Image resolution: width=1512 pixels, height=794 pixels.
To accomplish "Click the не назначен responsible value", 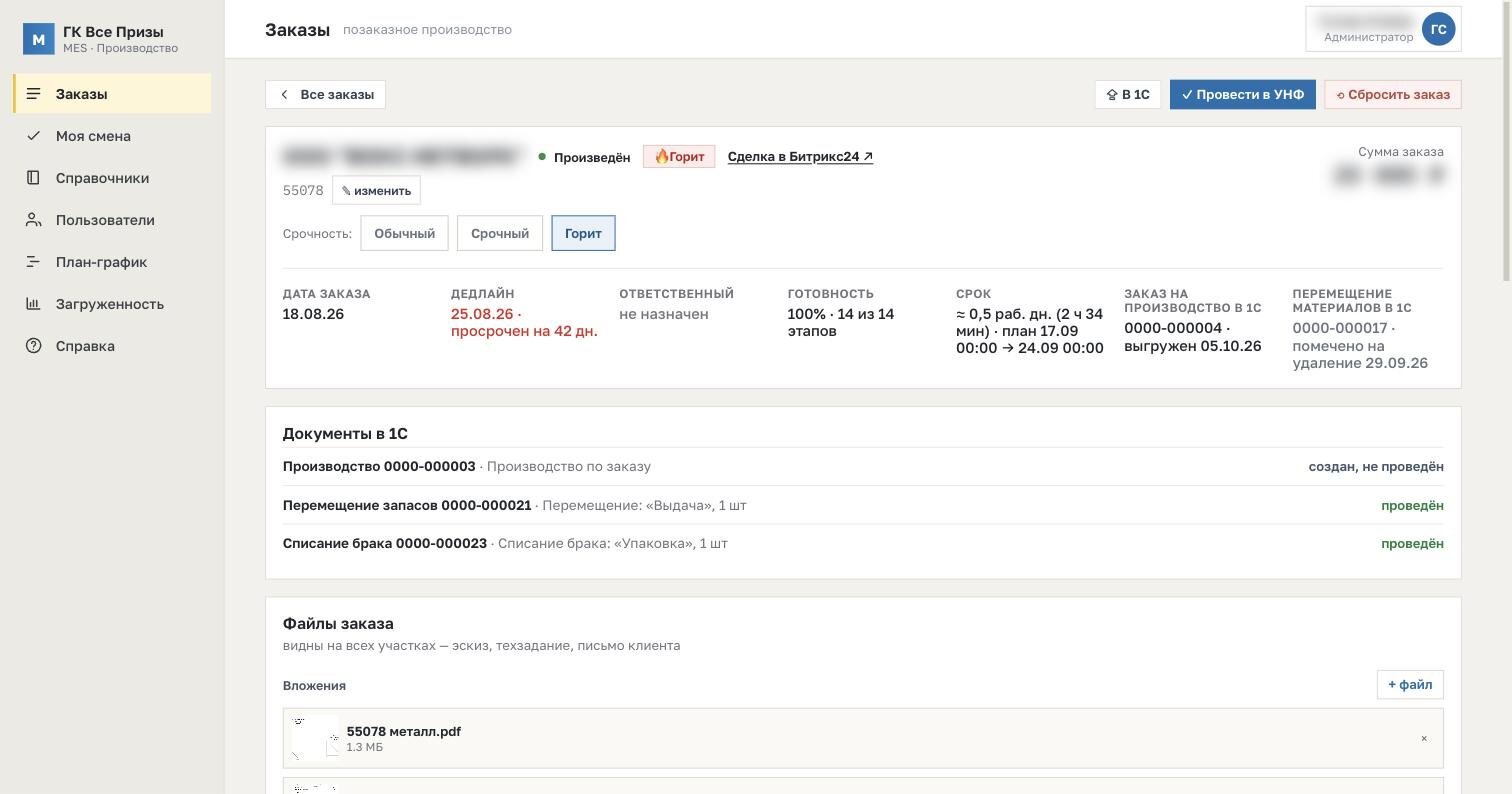I will point(664,314).
